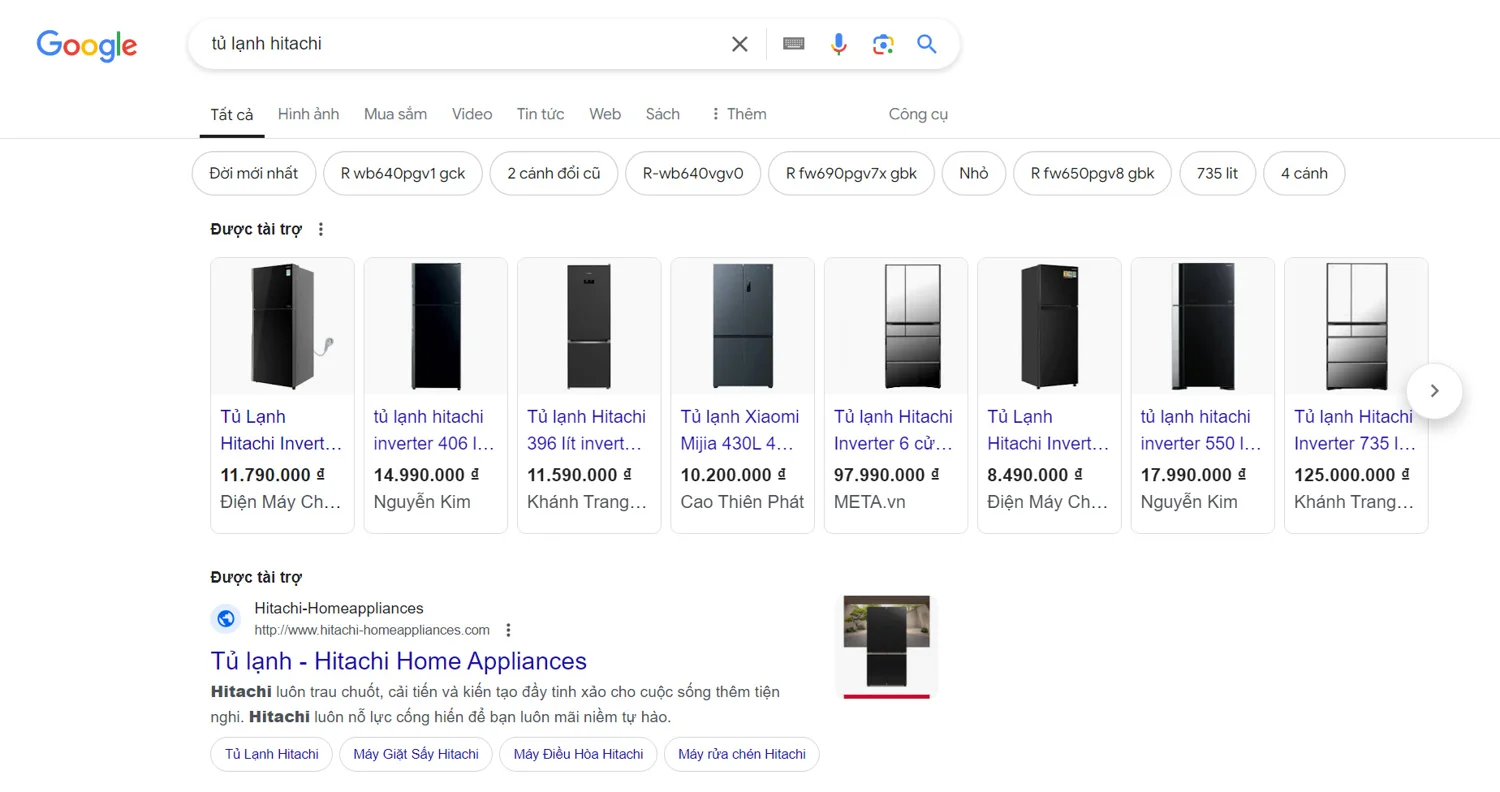Viewport: 1500px width, 792px height.
Task: Open fridge image priced 8.490.000 đ
Action: pos(1049,326)
